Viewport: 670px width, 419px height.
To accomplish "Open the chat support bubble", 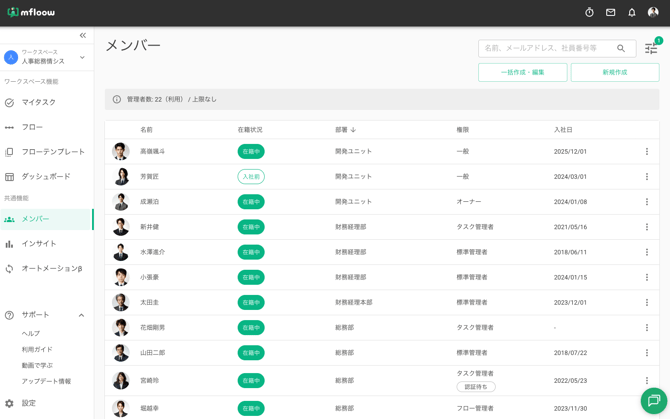I will click(x=654, y=401).
